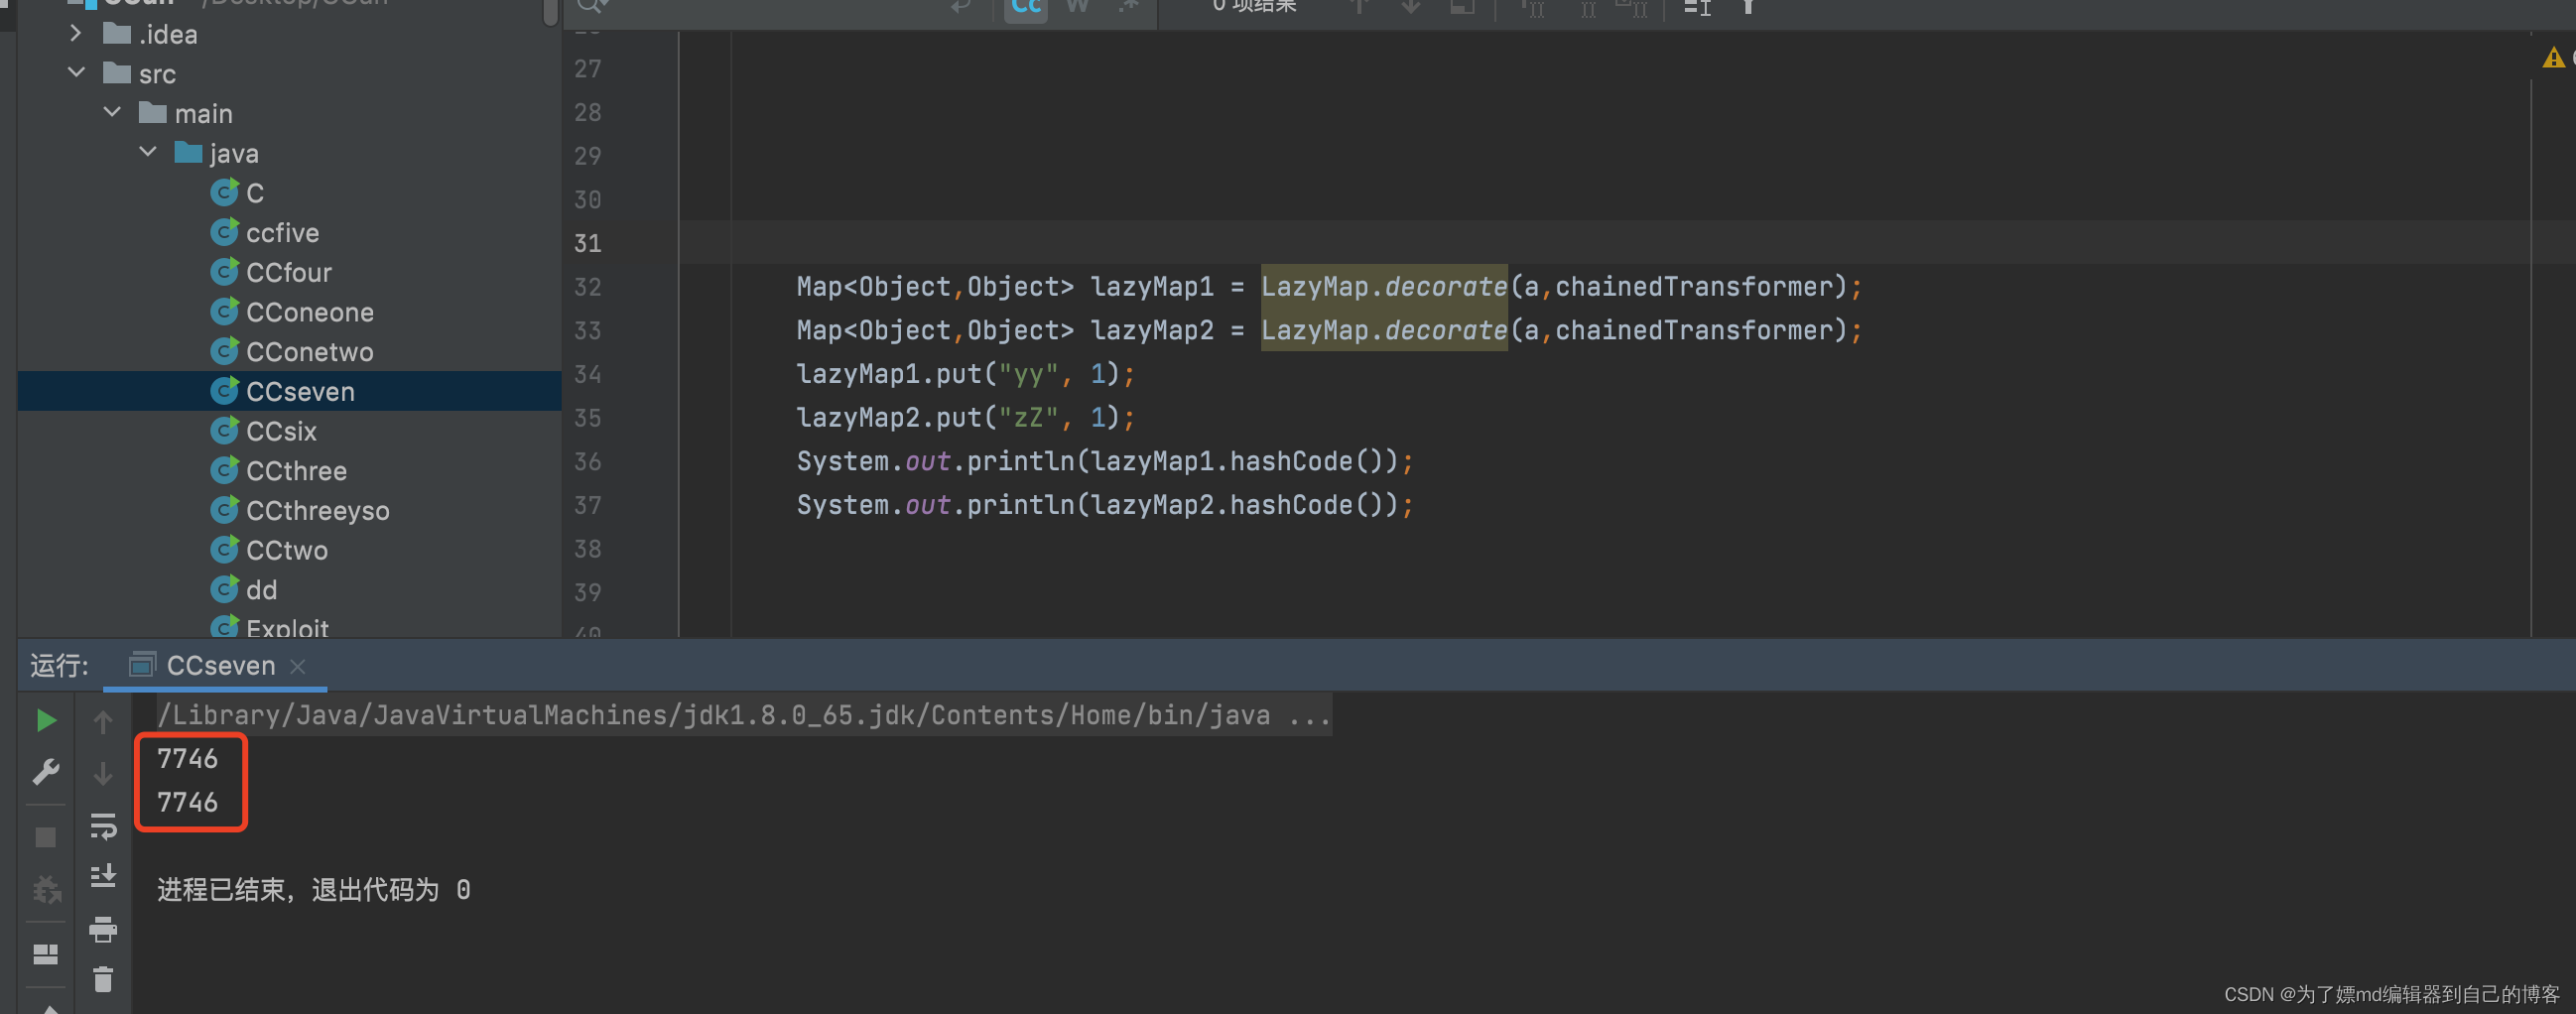The width and height of the screenshot is (2576, 1014).
Task: Click line number 31 in the gutter
Action: tap(588, 243)
